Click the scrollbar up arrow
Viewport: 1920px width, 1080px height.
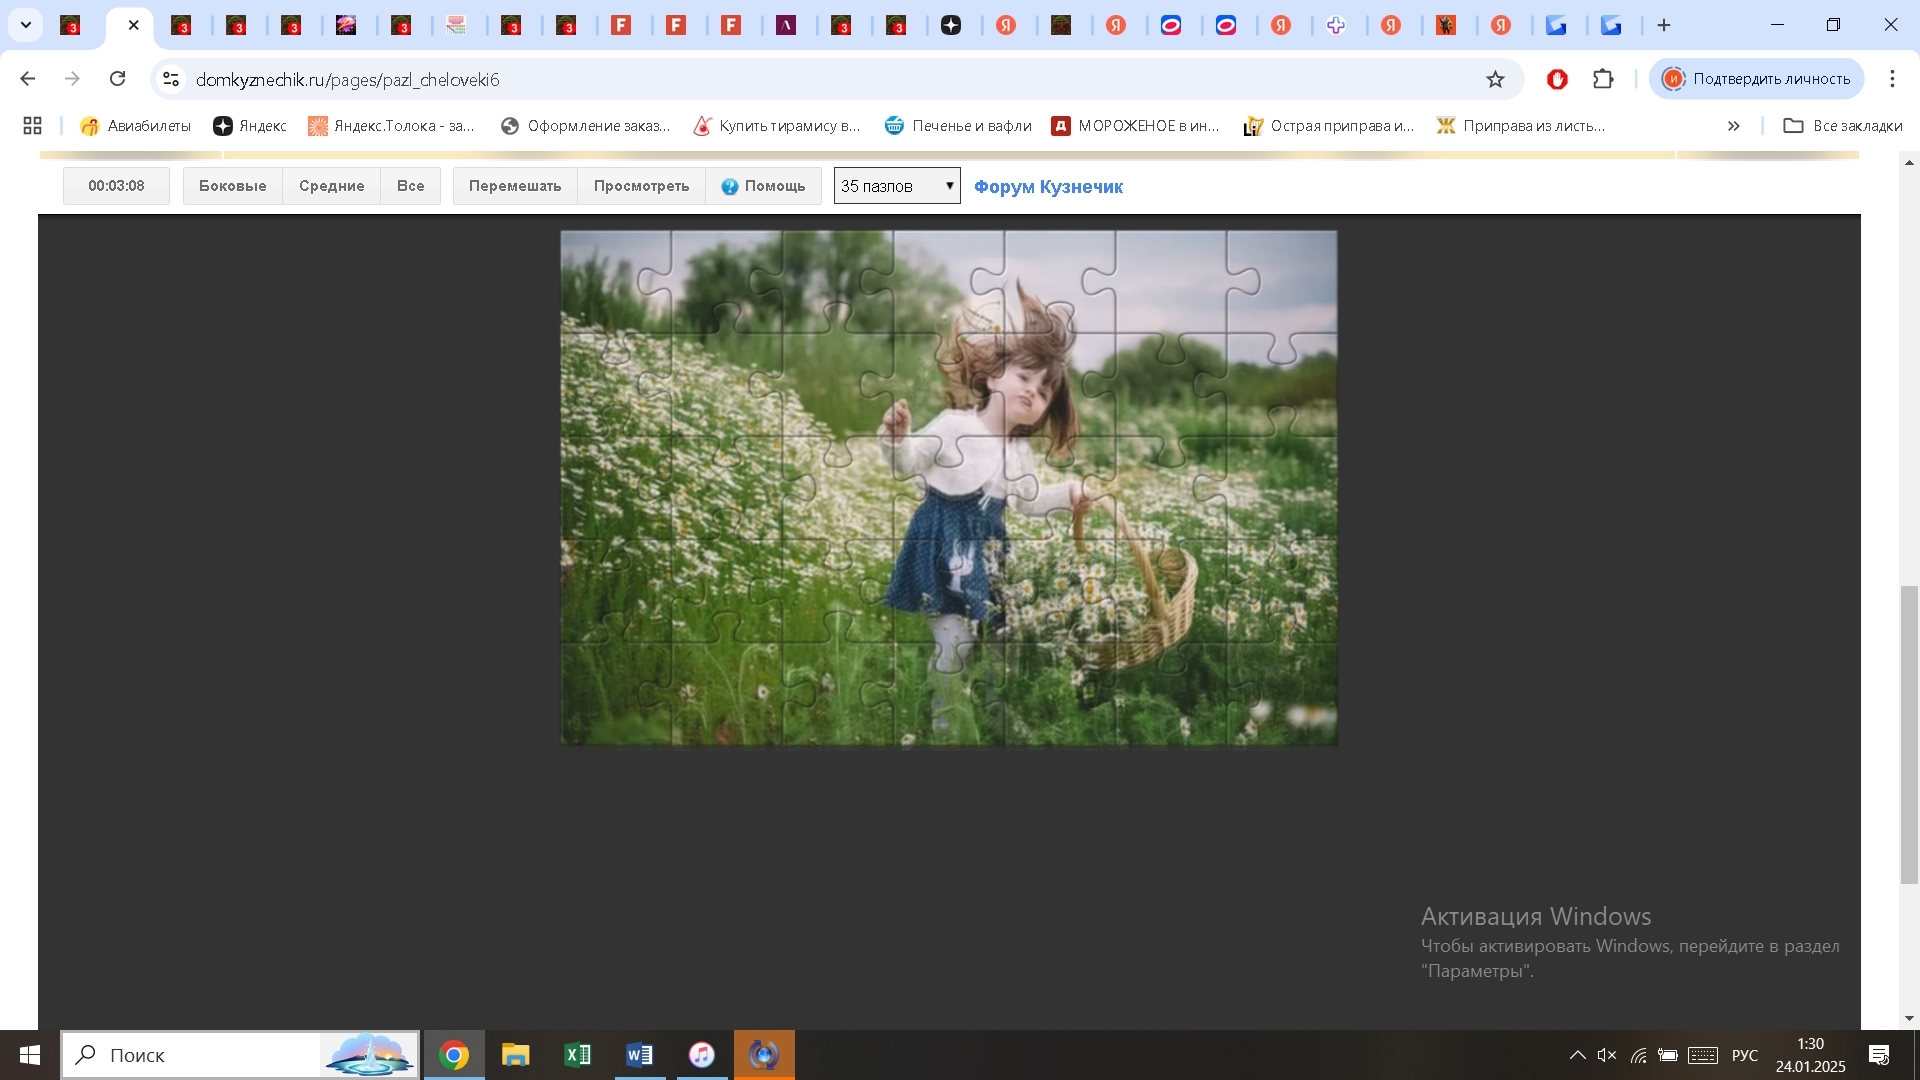coord(1909,162)
